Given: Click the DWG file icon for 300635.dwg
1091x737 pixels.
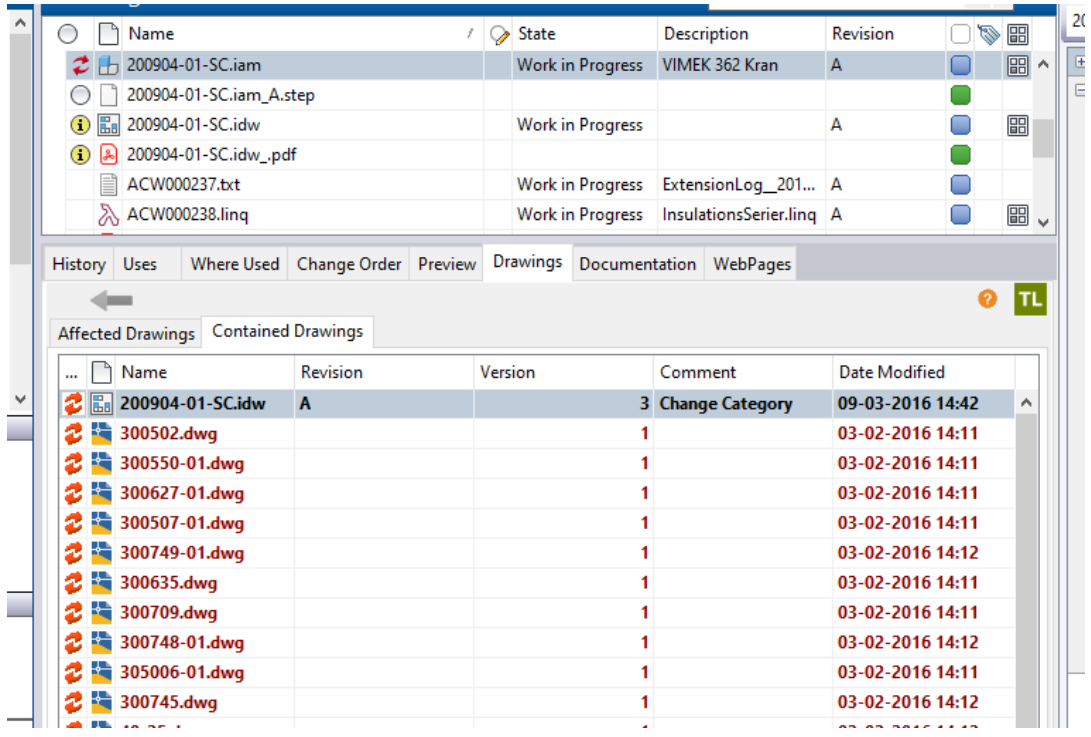Looking at the screenshot, I should pyautogui.click(x=101, y=583).
